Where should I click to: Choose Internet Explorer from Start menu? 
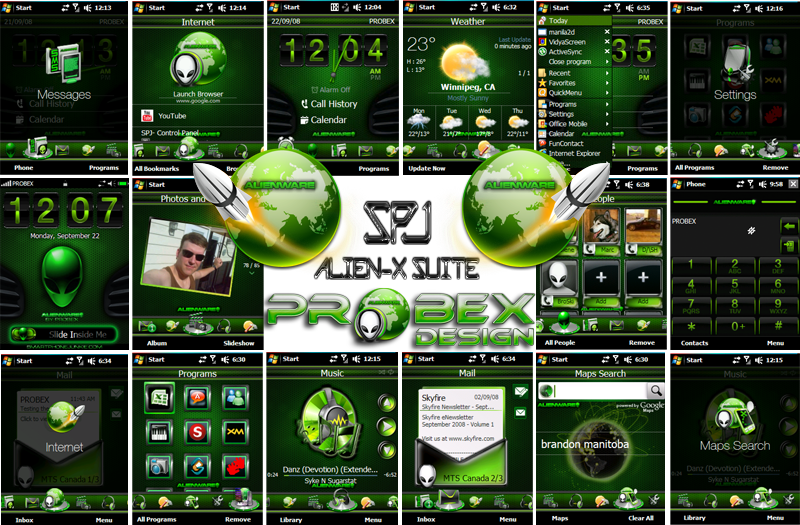click(x=574, y=153)
